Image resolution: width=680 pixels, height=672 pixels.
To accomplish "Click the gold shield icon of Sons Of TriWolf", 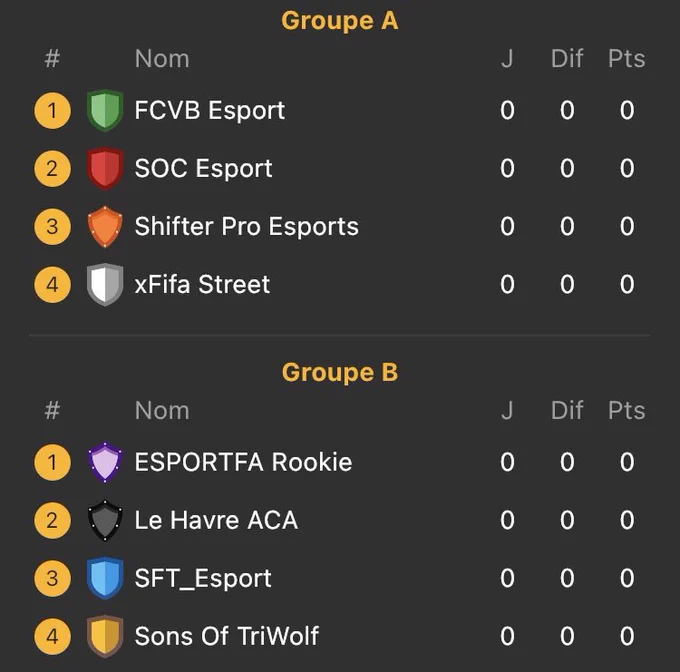I will point(105,636).
